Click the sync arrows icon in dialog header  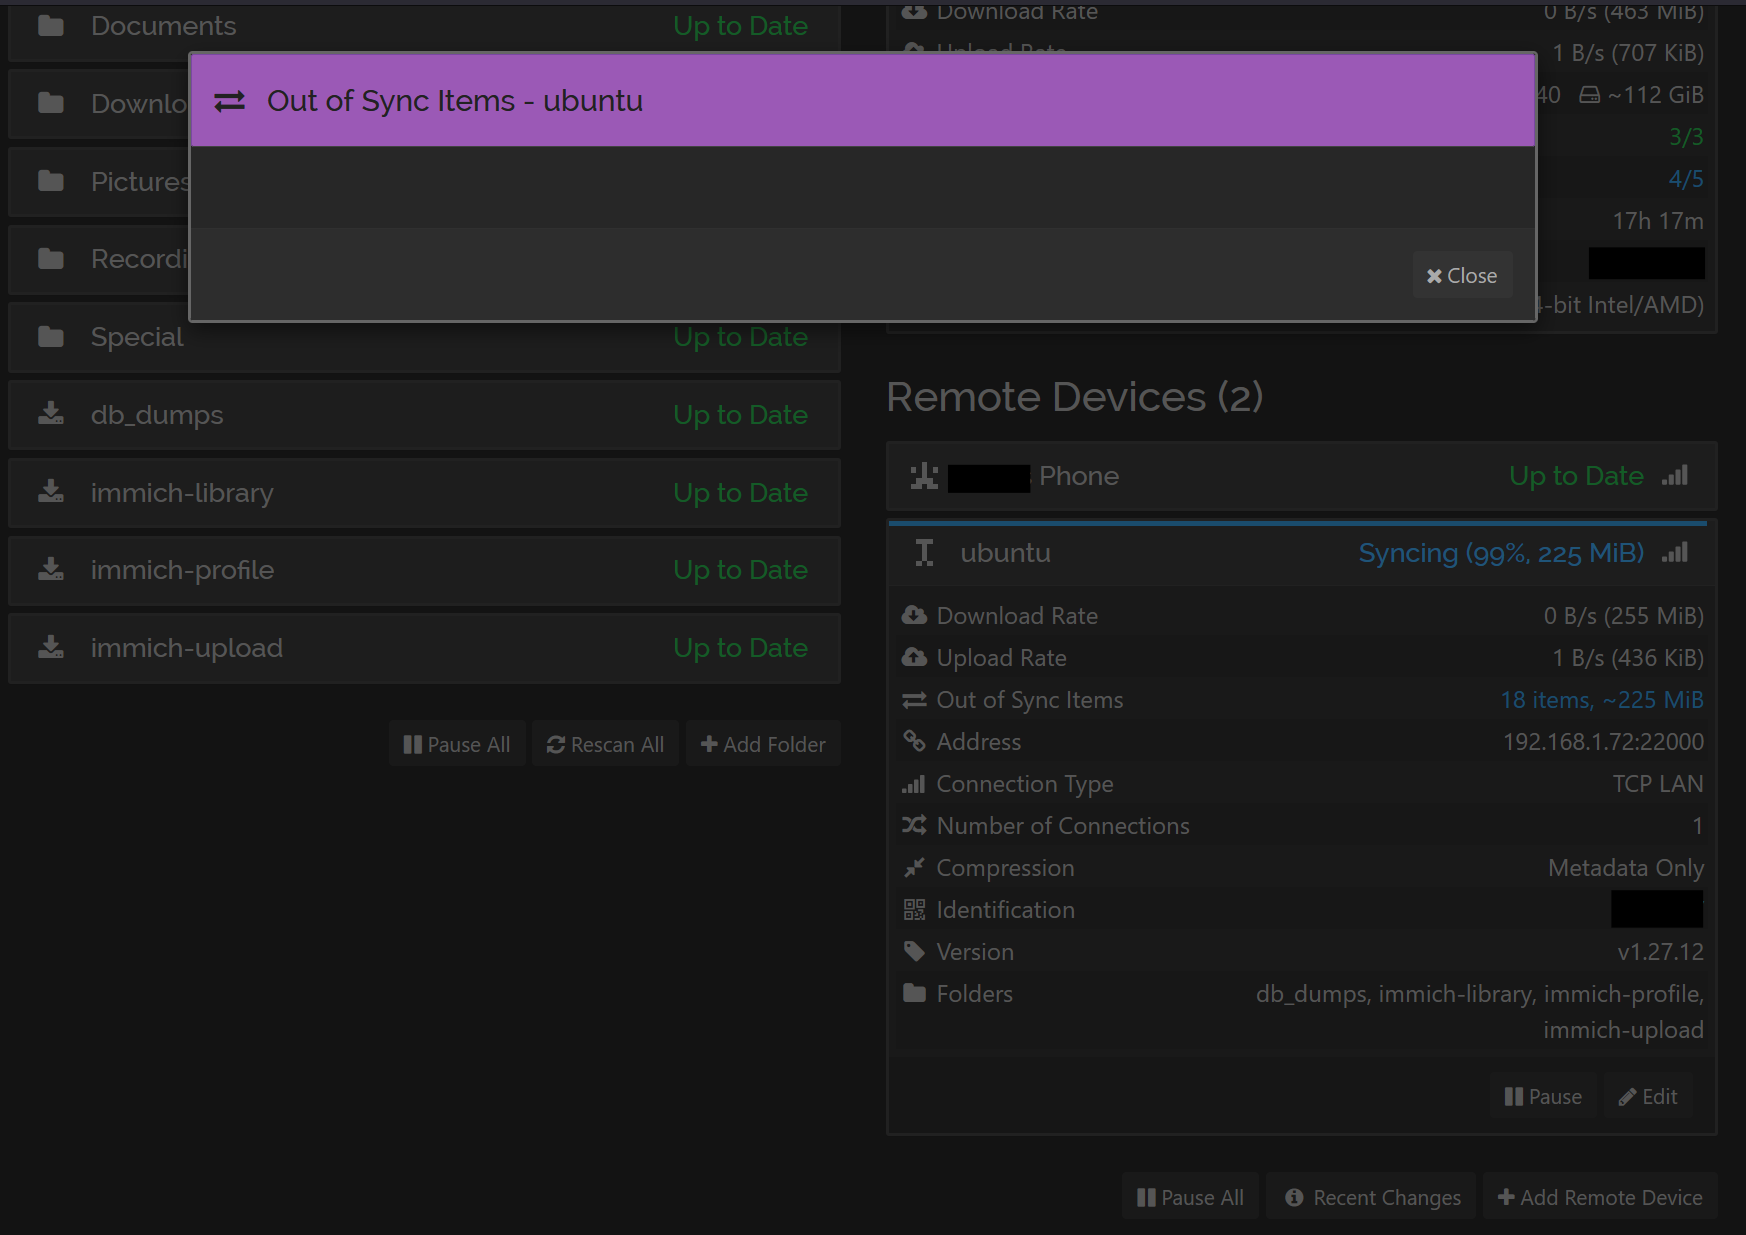pos(229,102)
